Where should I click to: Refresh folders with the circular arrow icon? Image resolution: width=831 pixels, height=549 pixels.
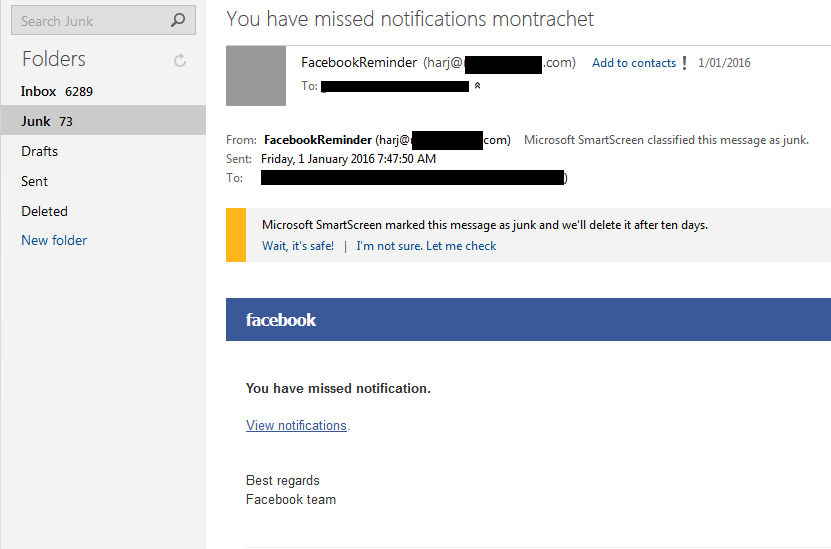pos(180,60)
